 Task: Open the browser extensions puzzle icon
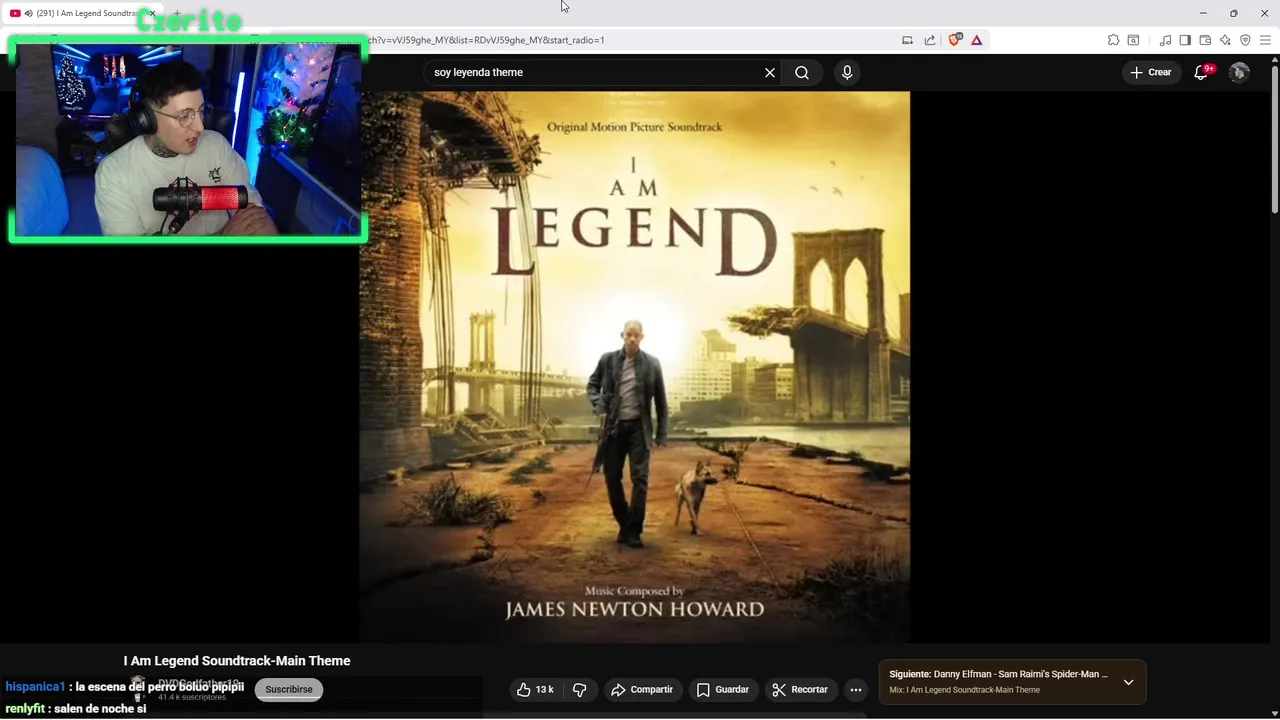[x=1113, y=40]
